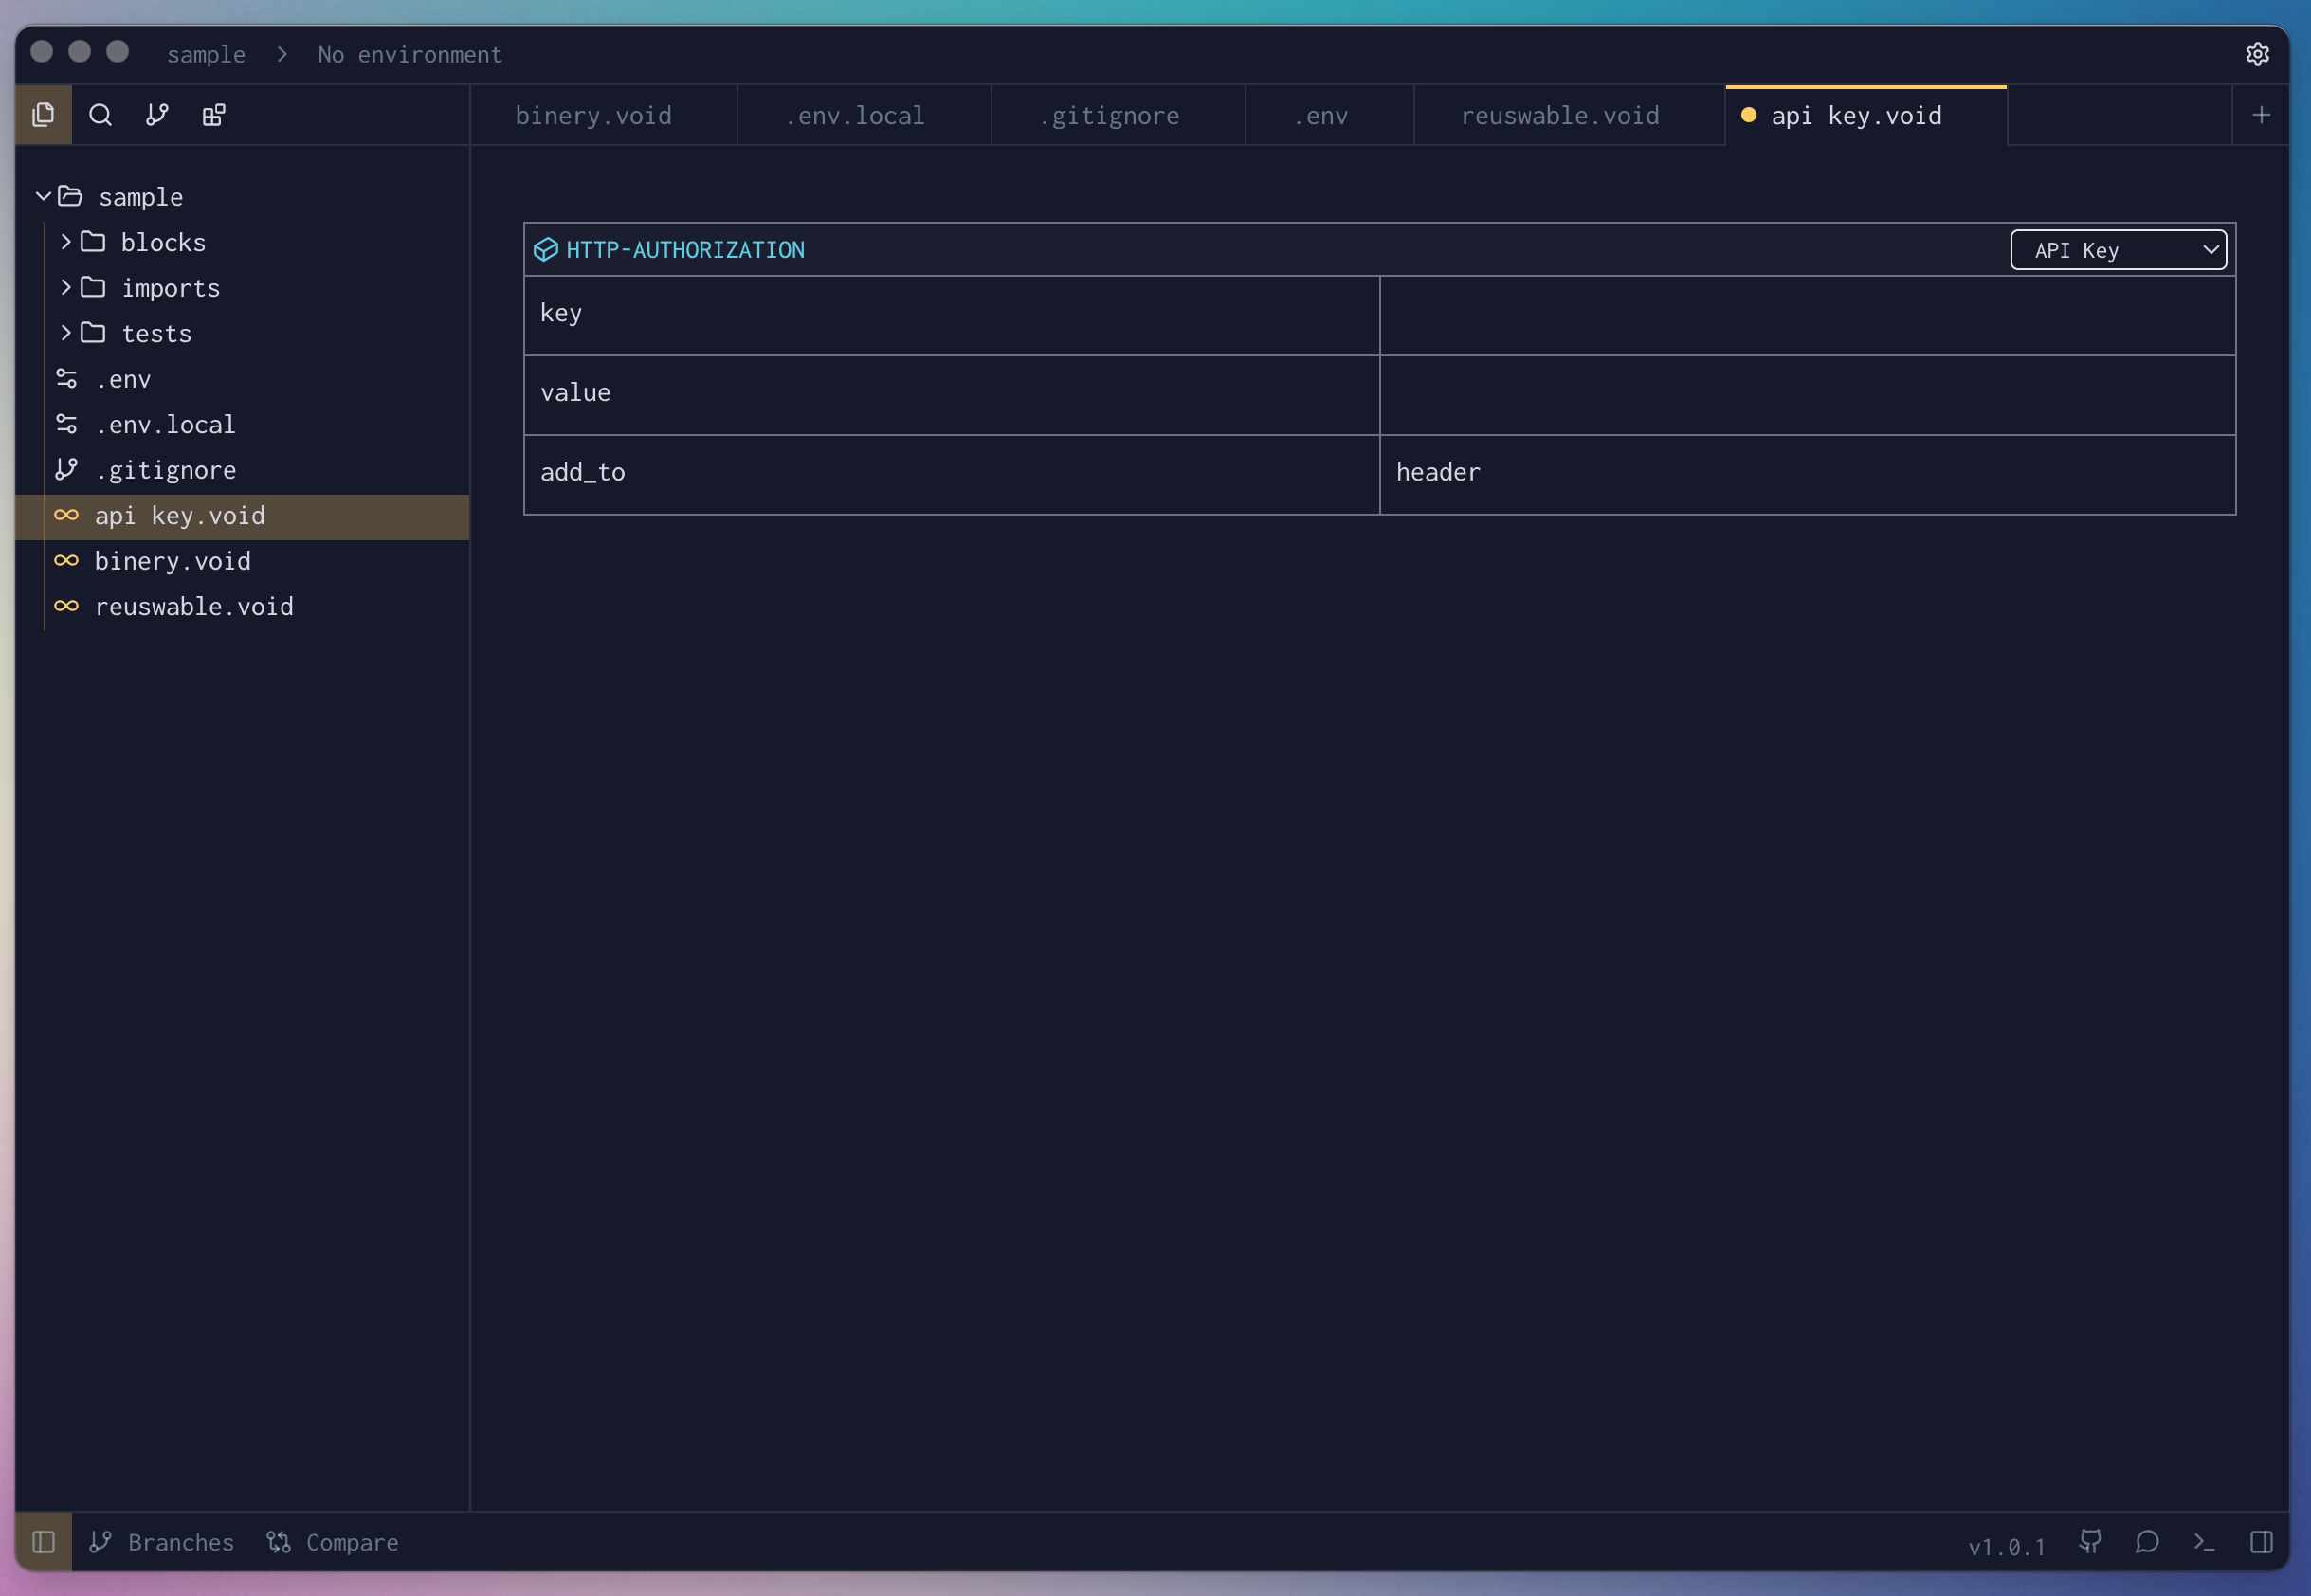Click the file explorer icon in sidebar toolbar
The height and width of the screenshot is (1596, 2311).
pos(43,115)
